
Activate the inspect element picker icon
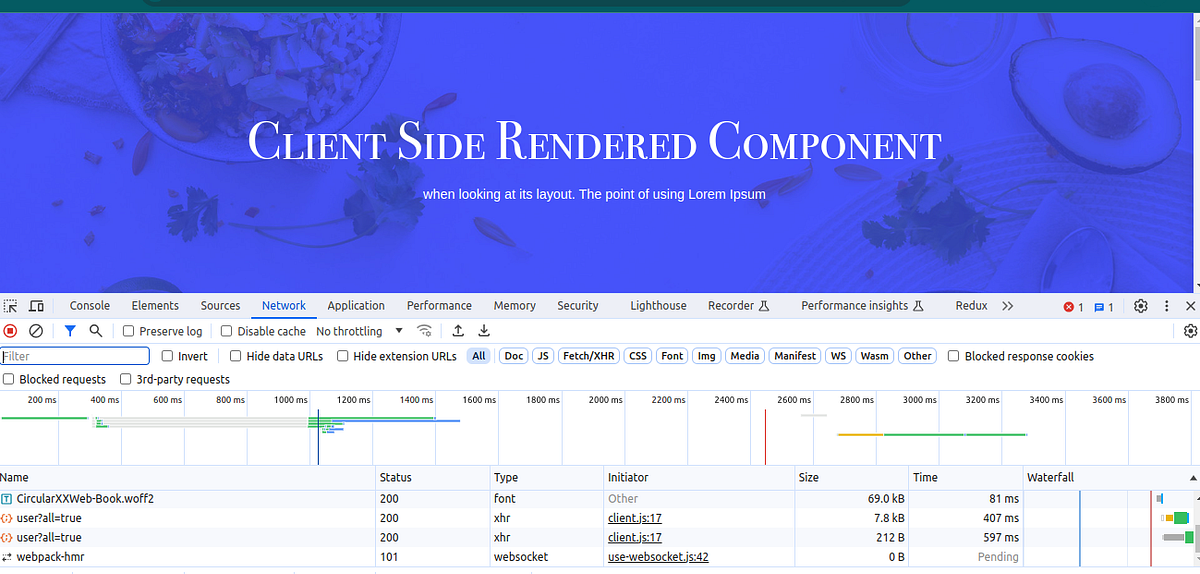pyautogui.click(x=10, y=306)
